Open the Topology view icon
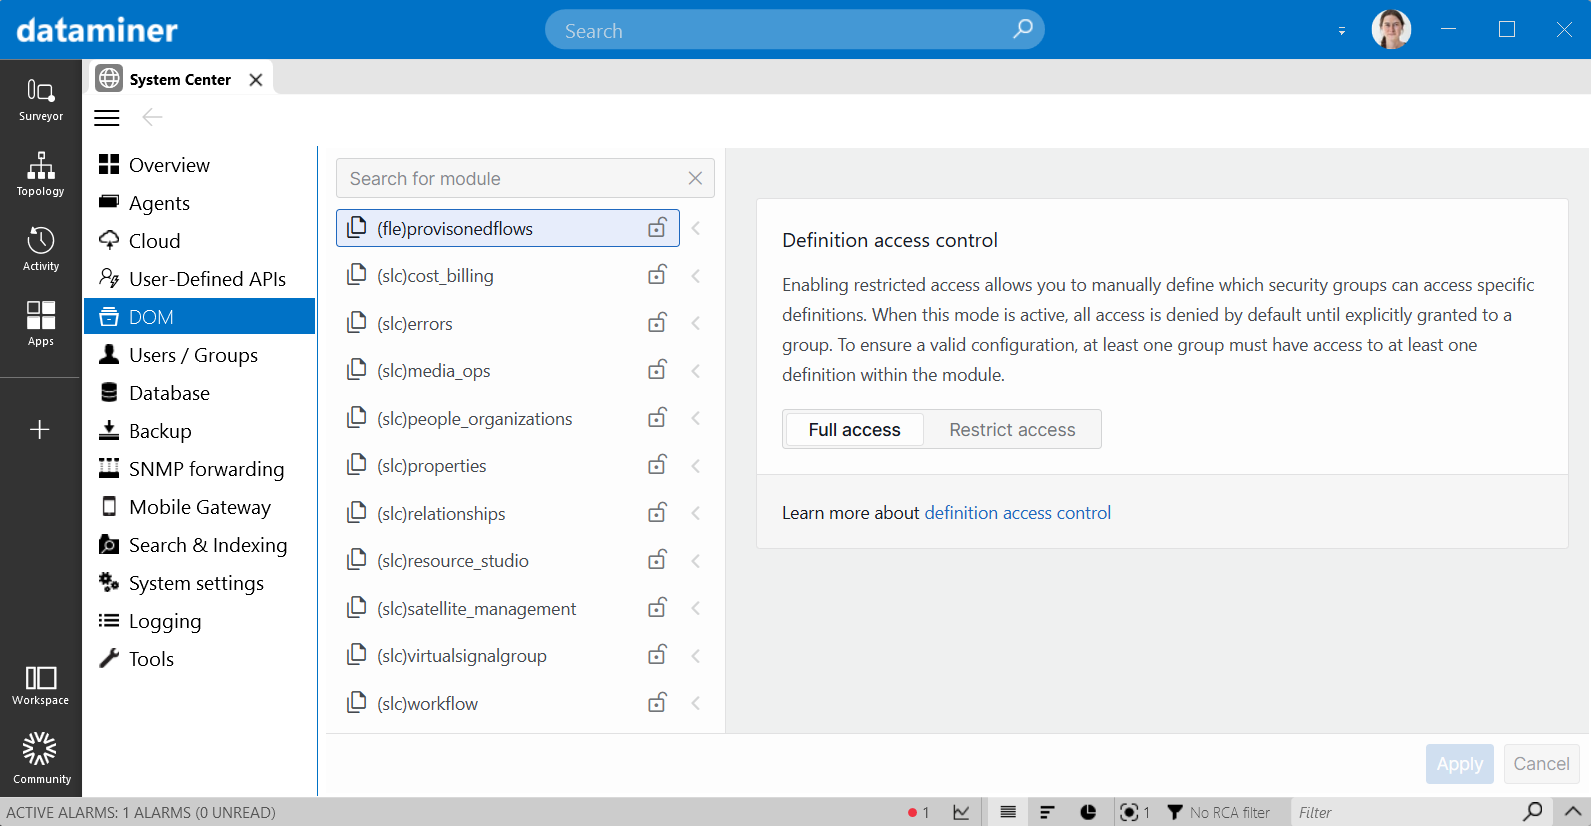The image size is (1591, 826). click(40, 174)
